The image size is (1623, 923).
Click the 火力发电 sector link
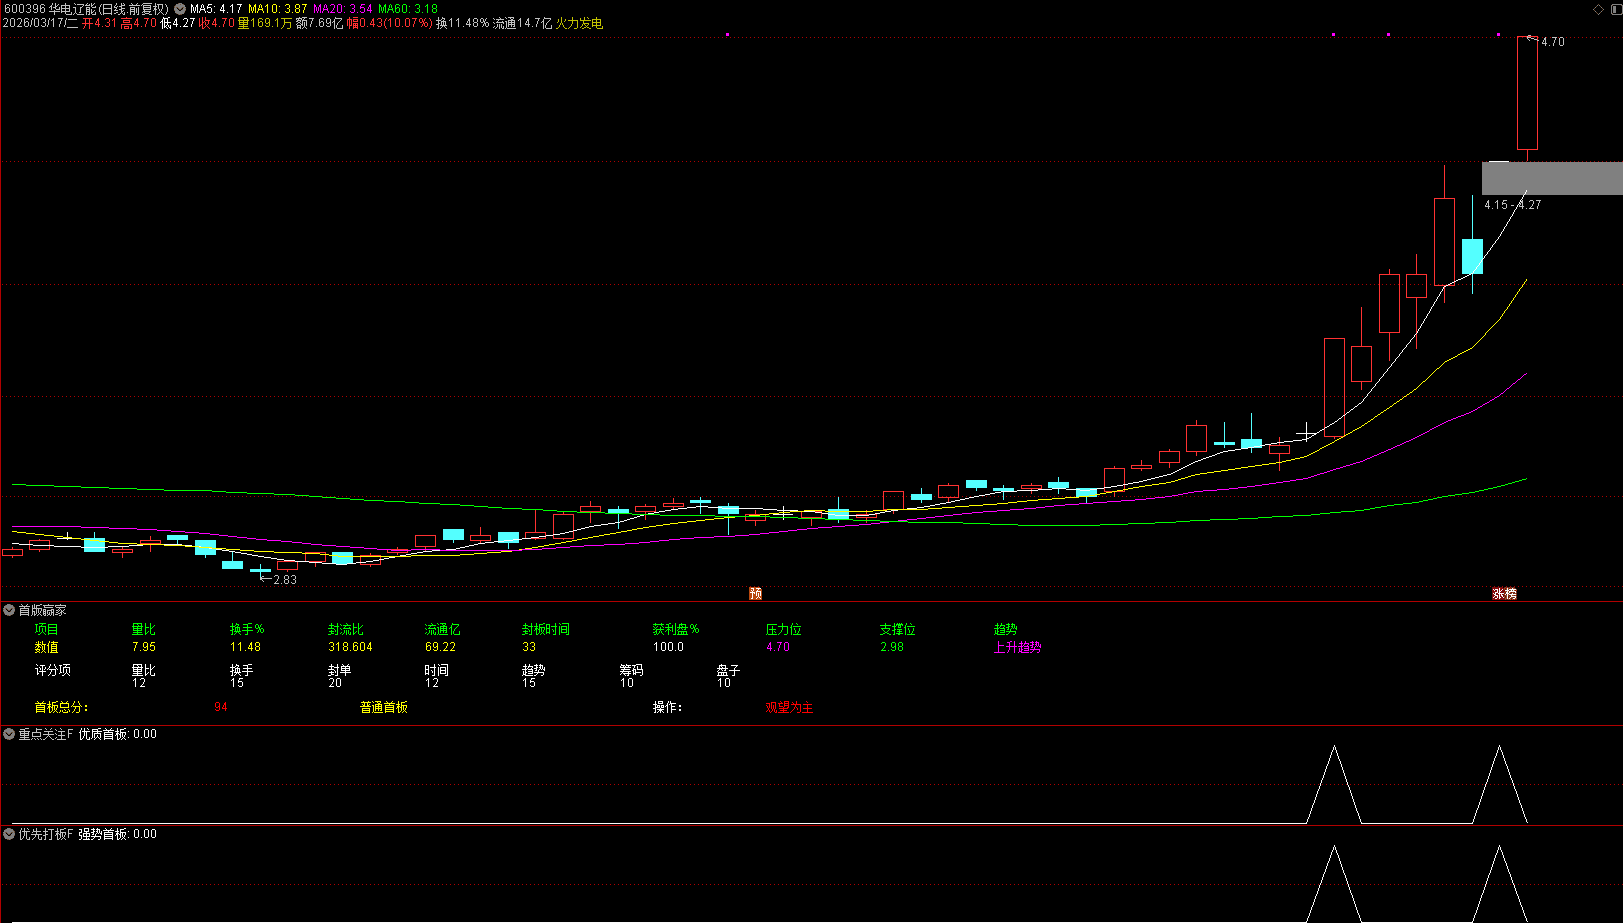(x=579, y=23)
